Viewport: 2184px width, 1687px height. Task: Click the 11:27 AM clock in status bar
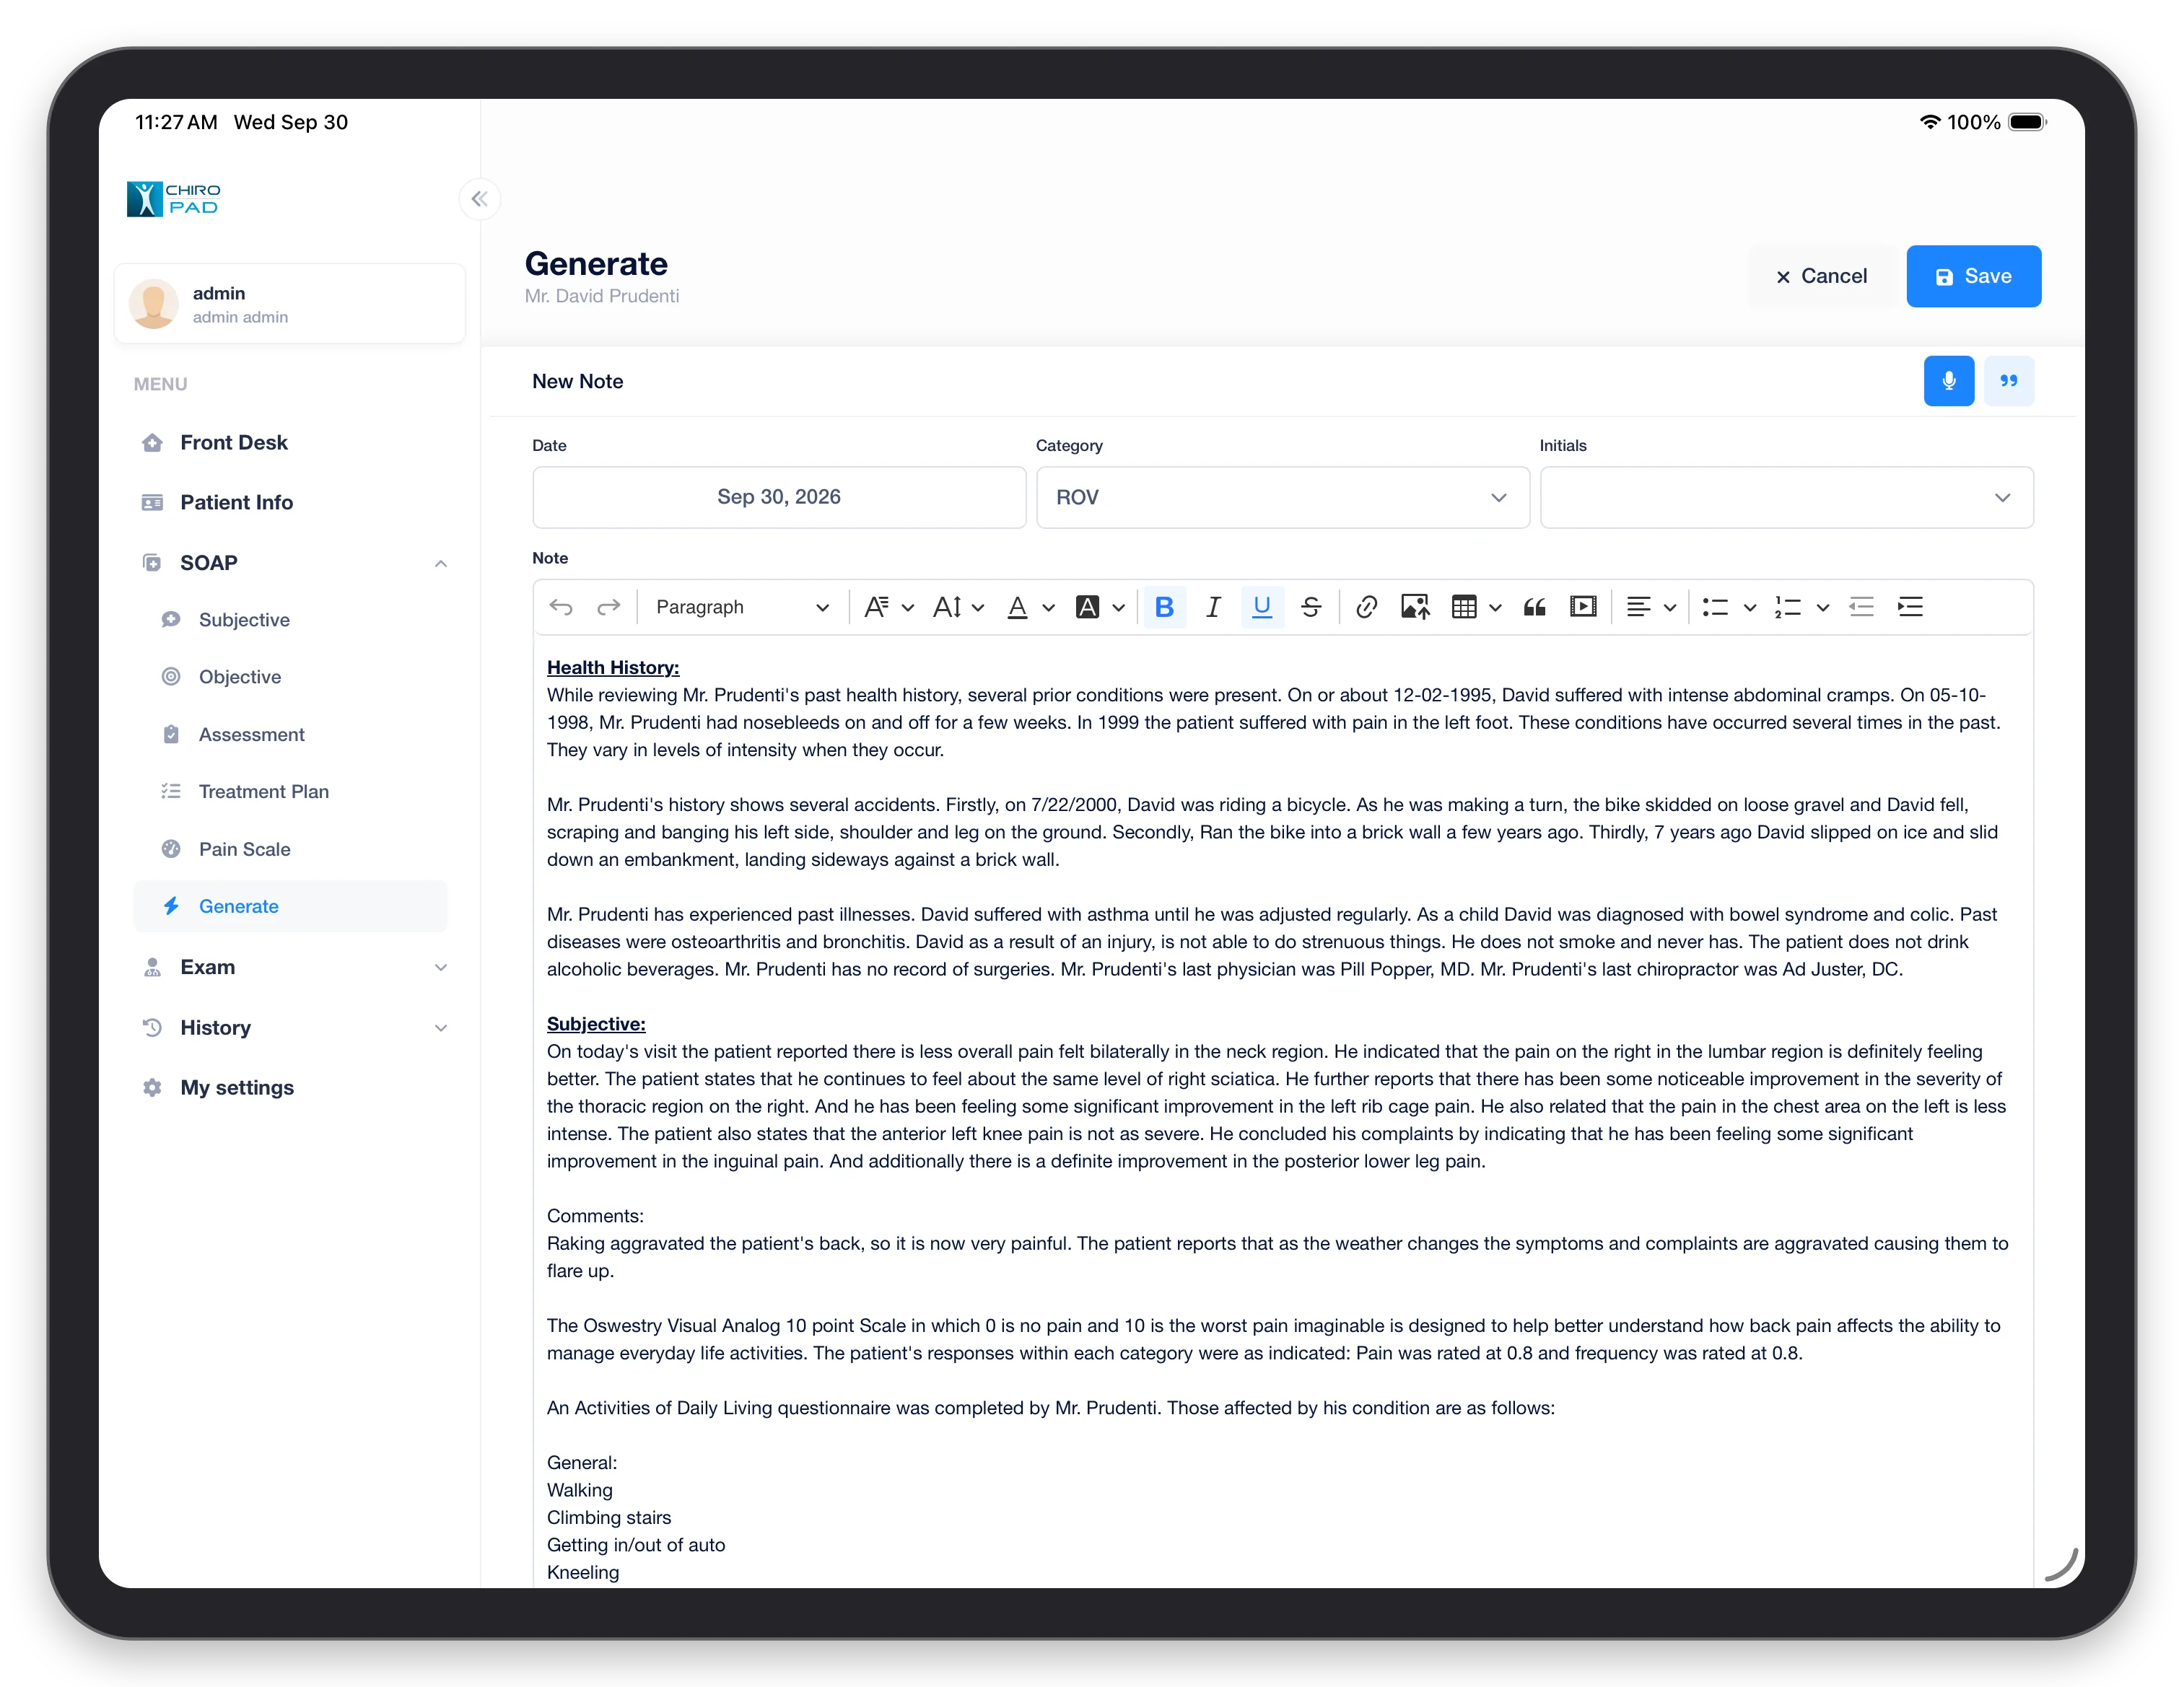[x=176, y=122]
